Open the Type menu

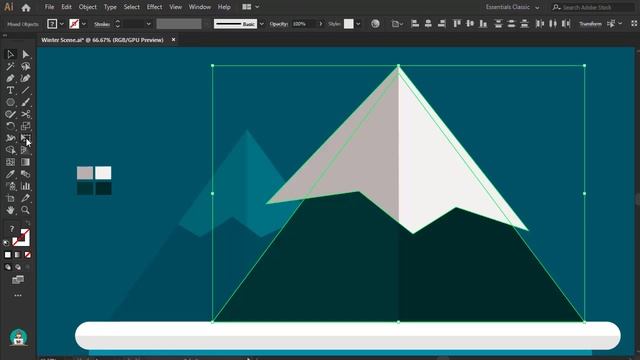(x=110, y=7)
